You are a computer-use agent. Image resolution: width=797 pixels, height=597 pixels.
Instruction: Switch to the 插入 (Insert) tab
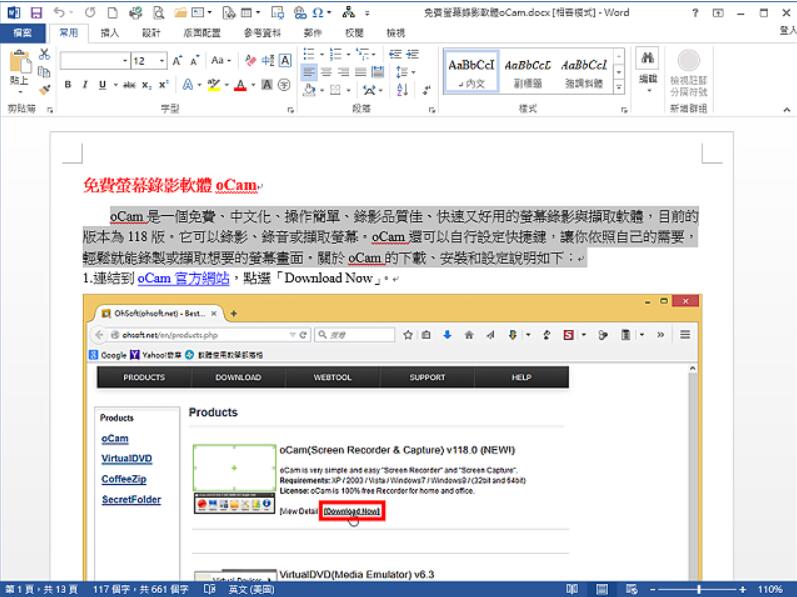[110, 33]
